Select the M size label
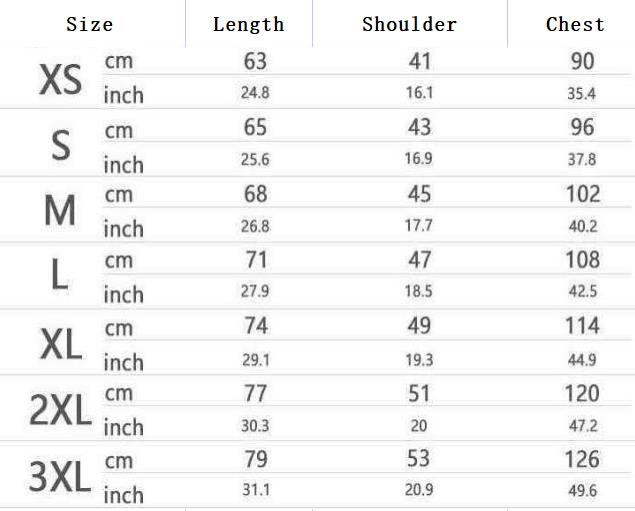Viewport: 635px width, 511px height. (60, 211)
